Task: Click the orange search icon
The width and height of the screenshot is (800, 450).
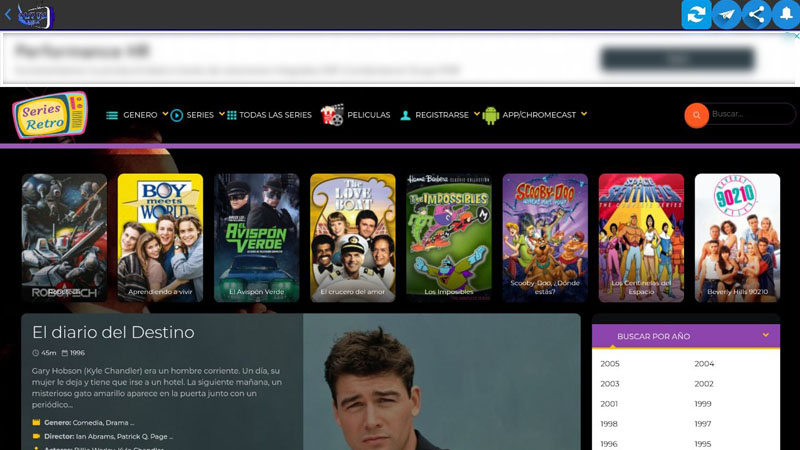Action: click(x=696, y=115)
